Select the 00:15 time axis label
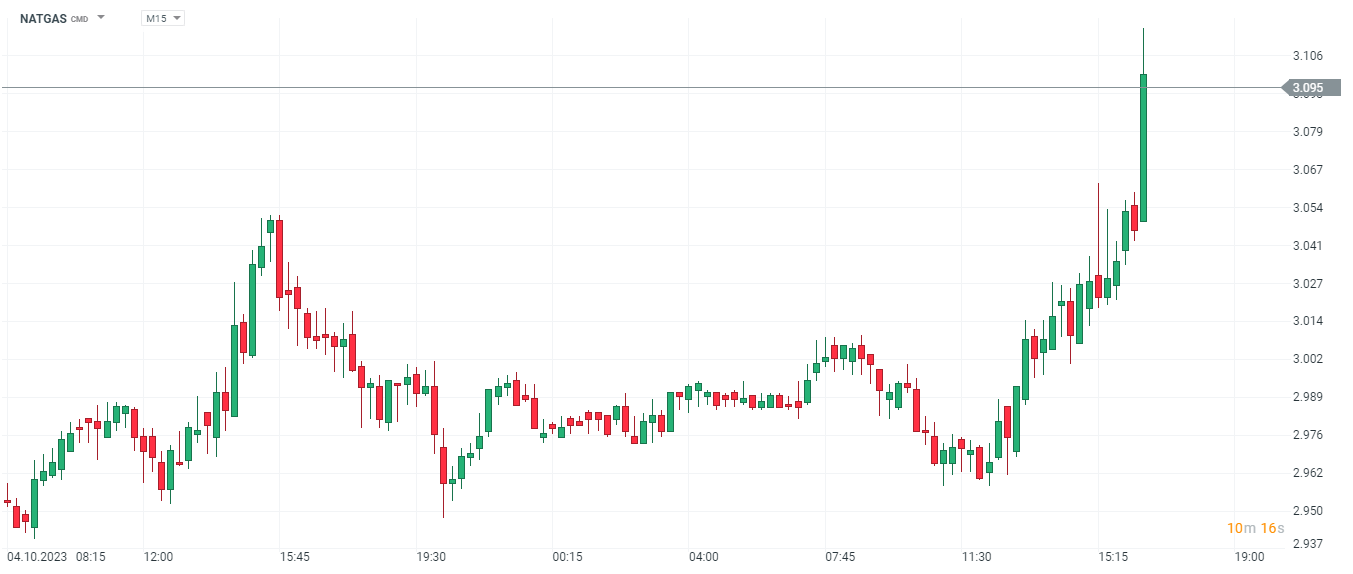The height and width of the screenshot is (574, 1353). coord(567,556)
